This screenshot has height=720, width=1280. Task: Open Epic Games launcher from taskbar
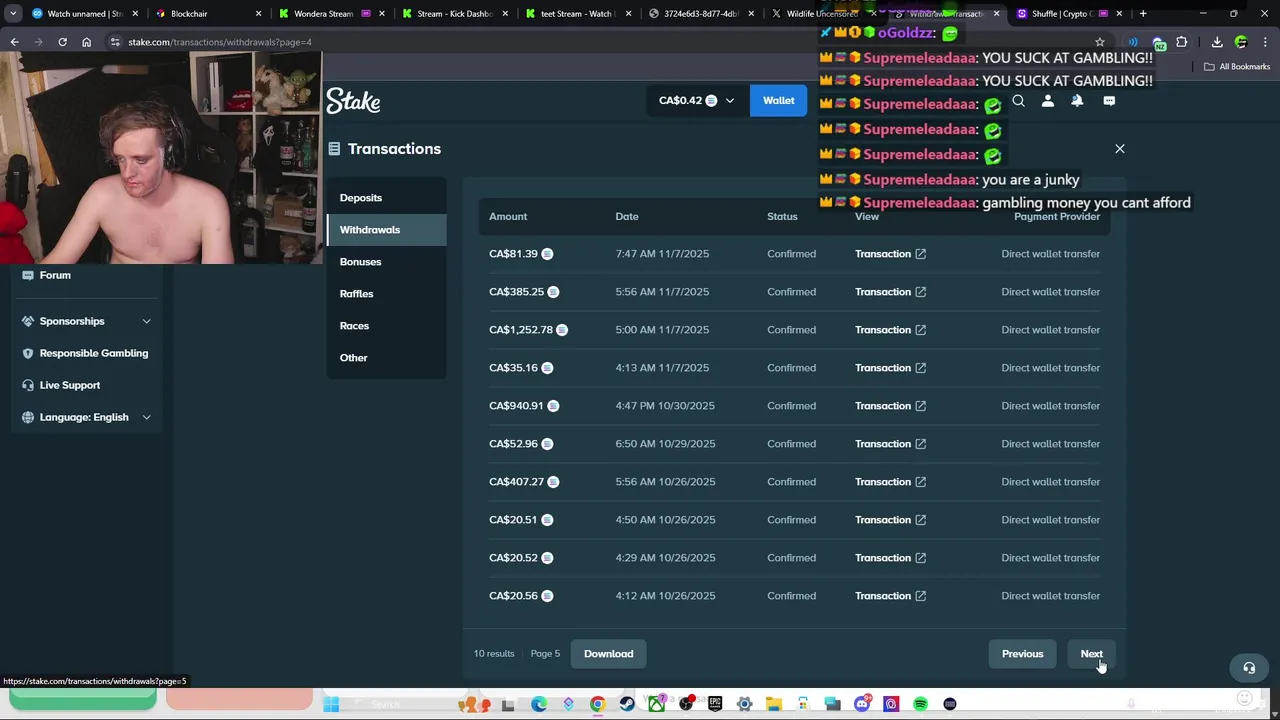[x=715, y=704]
